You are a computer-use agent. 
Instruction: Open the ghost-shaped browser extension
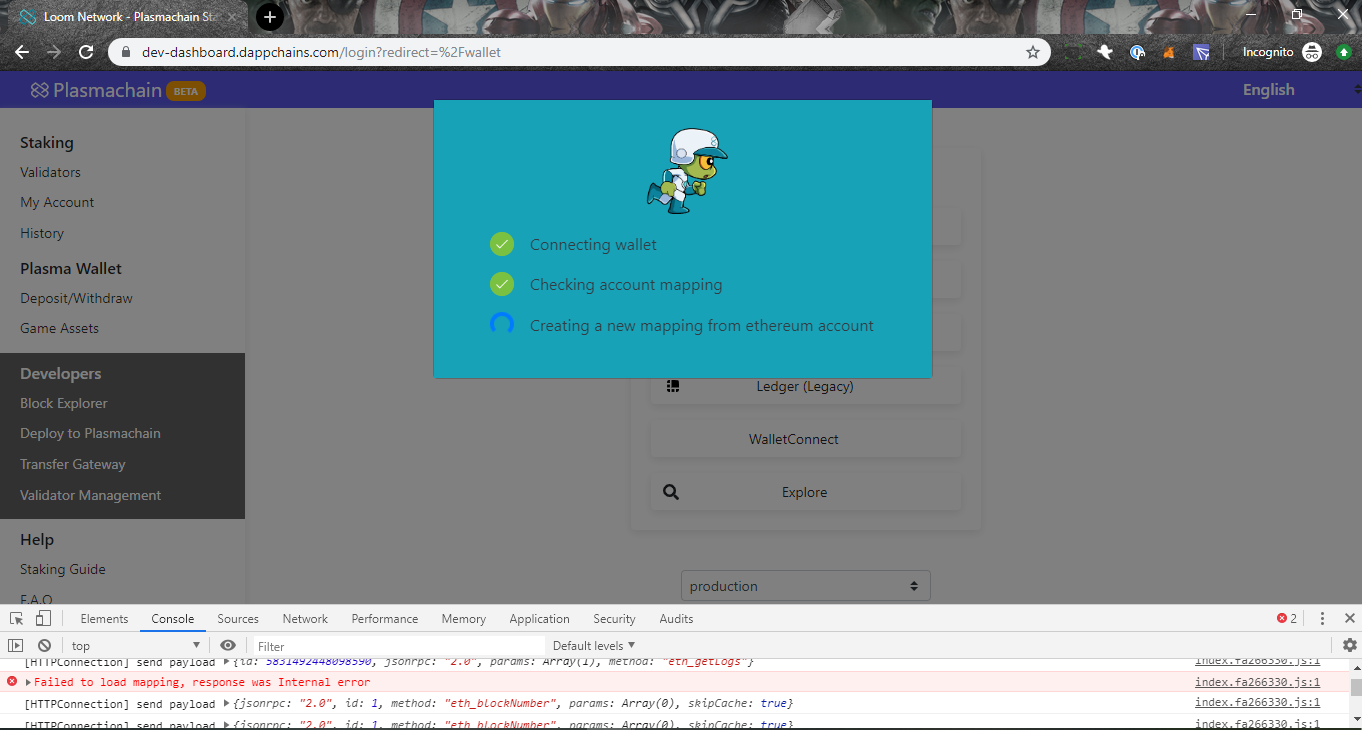pos(1104,51)
